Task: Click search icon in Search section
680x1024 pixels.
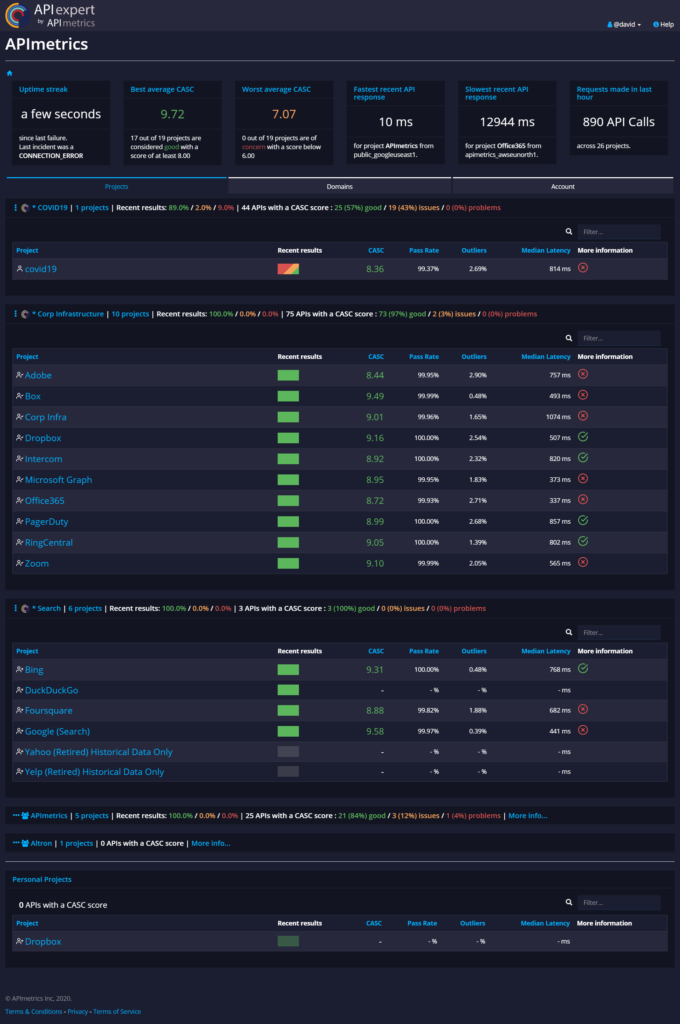Action: point(569,632)
